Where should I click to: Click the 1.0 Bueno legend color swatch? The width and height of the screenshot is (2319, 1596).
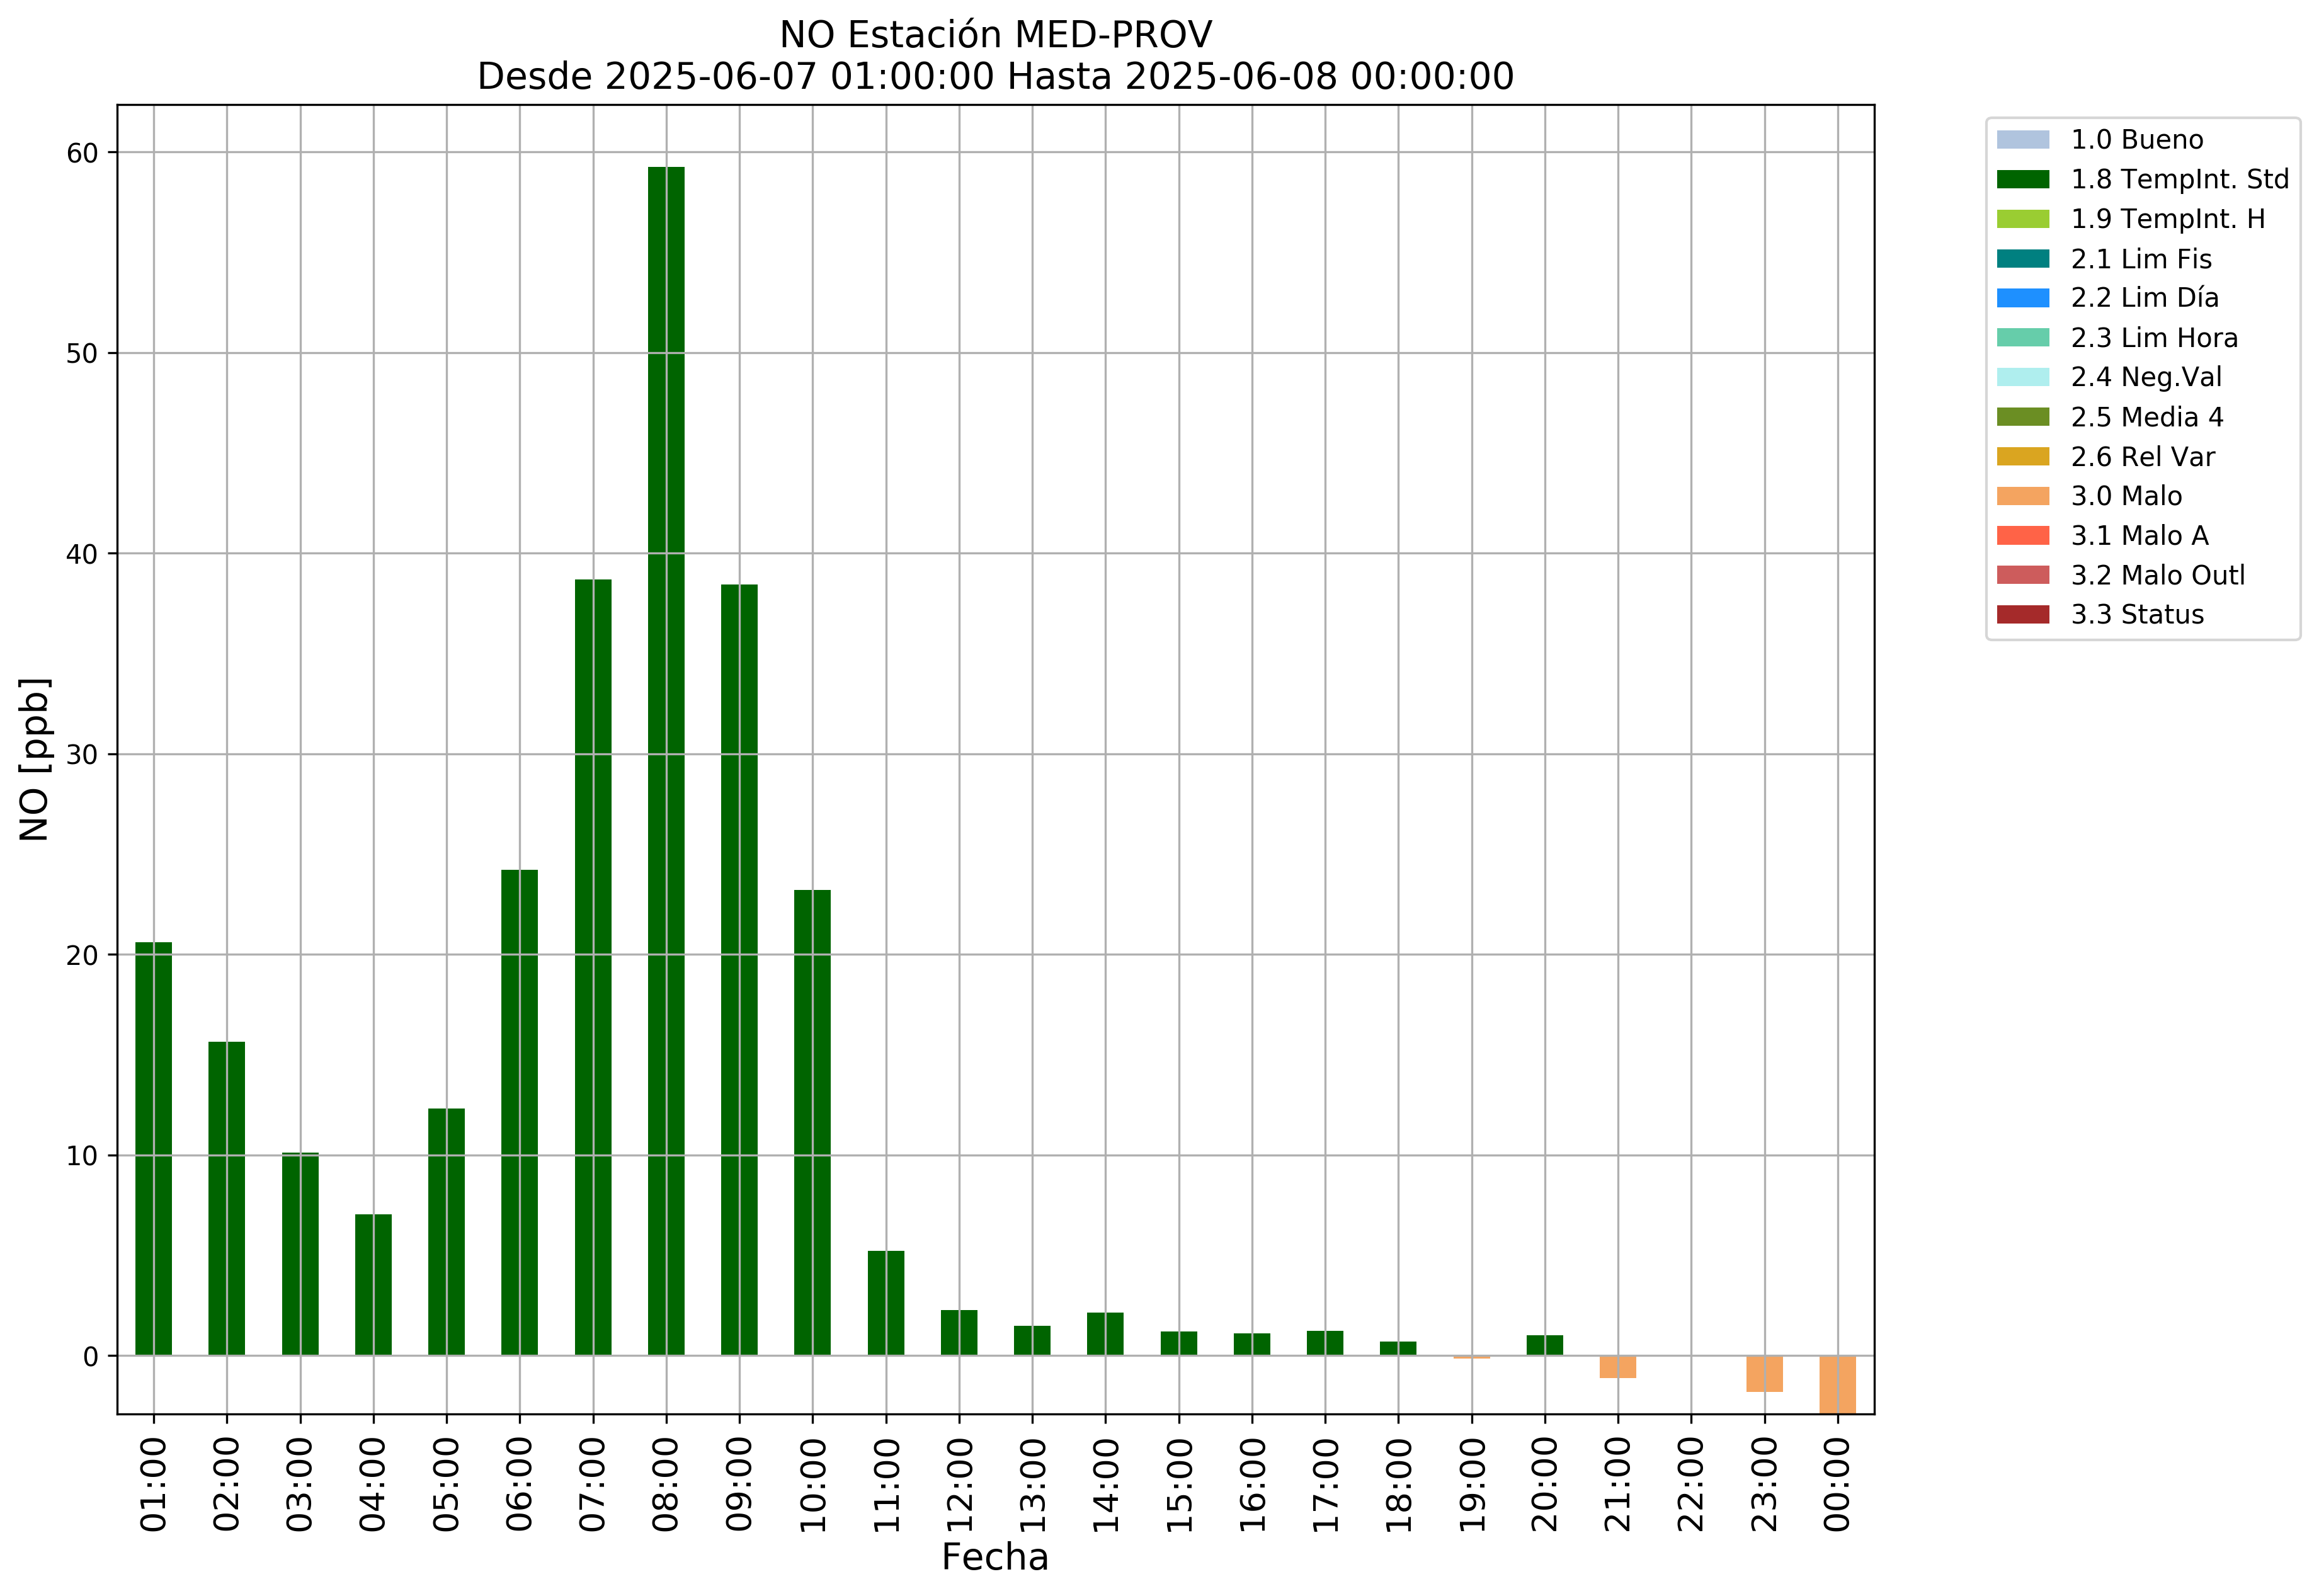(2022, 140)
